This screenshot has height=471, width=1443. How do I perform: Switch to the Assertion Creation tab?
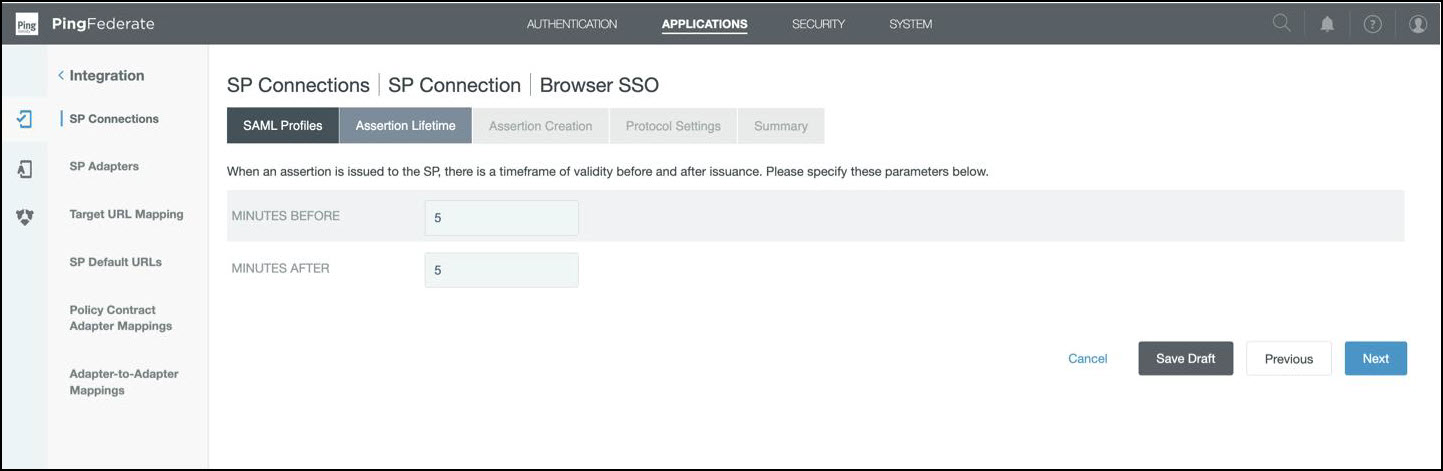coord(540,126)
